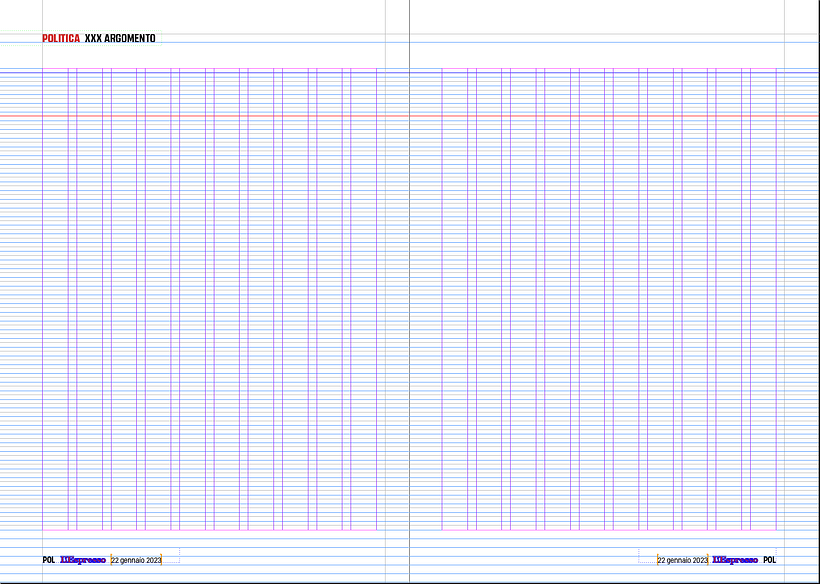
Task: Click empty dotted frame right of left date
Action: (171, 555)
